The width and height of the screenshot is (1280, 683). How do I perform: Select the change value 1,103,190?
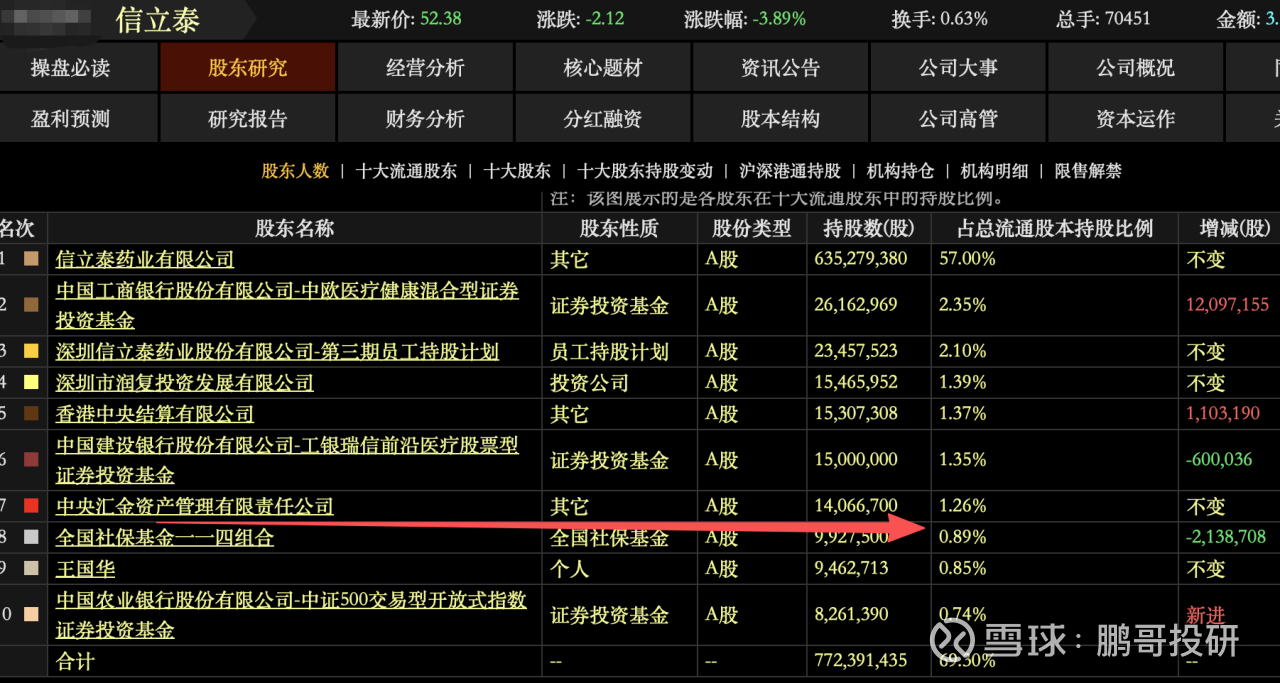click(x=1223, y=413)
